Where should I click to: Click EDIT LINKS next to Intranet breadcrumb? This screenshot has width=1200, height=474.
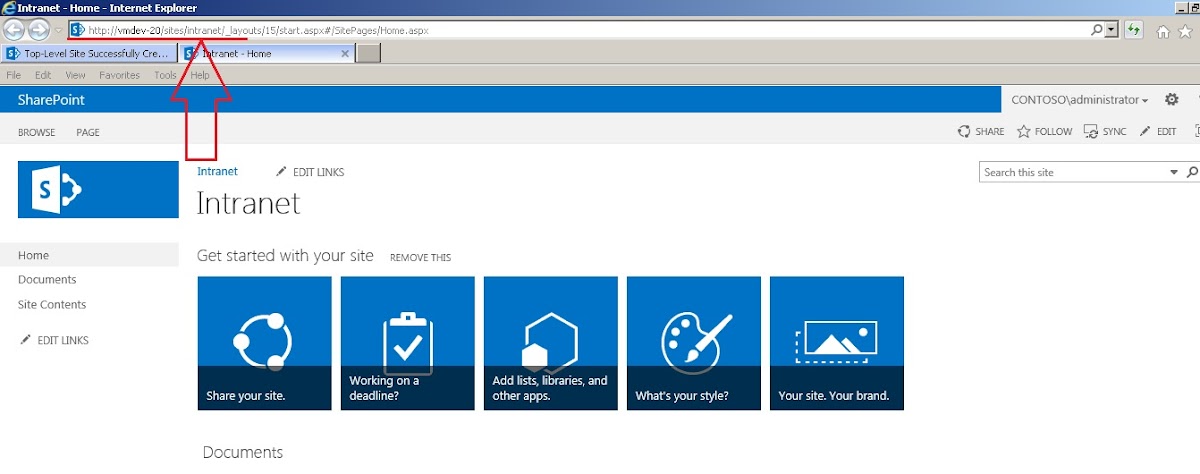[x=310, y=172]
